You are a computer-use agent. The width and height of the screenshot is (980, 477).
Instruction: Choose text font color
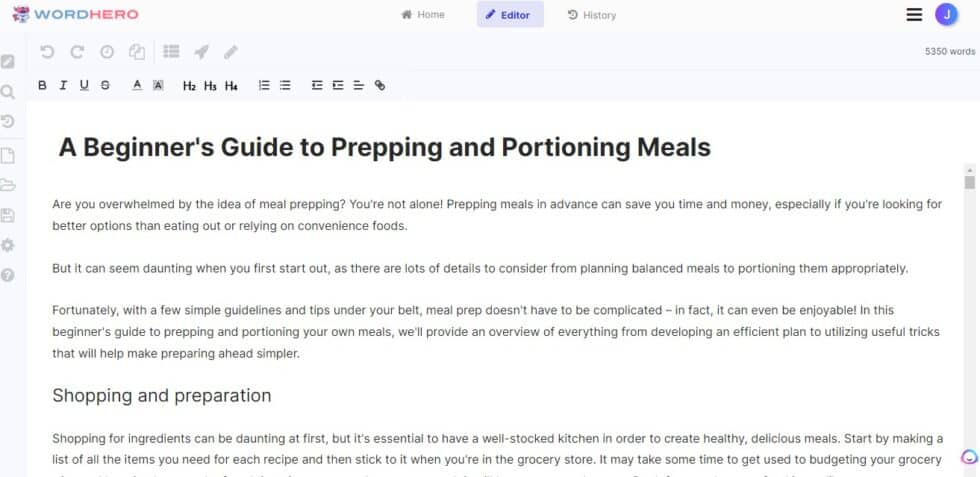[x=137, y=86]
